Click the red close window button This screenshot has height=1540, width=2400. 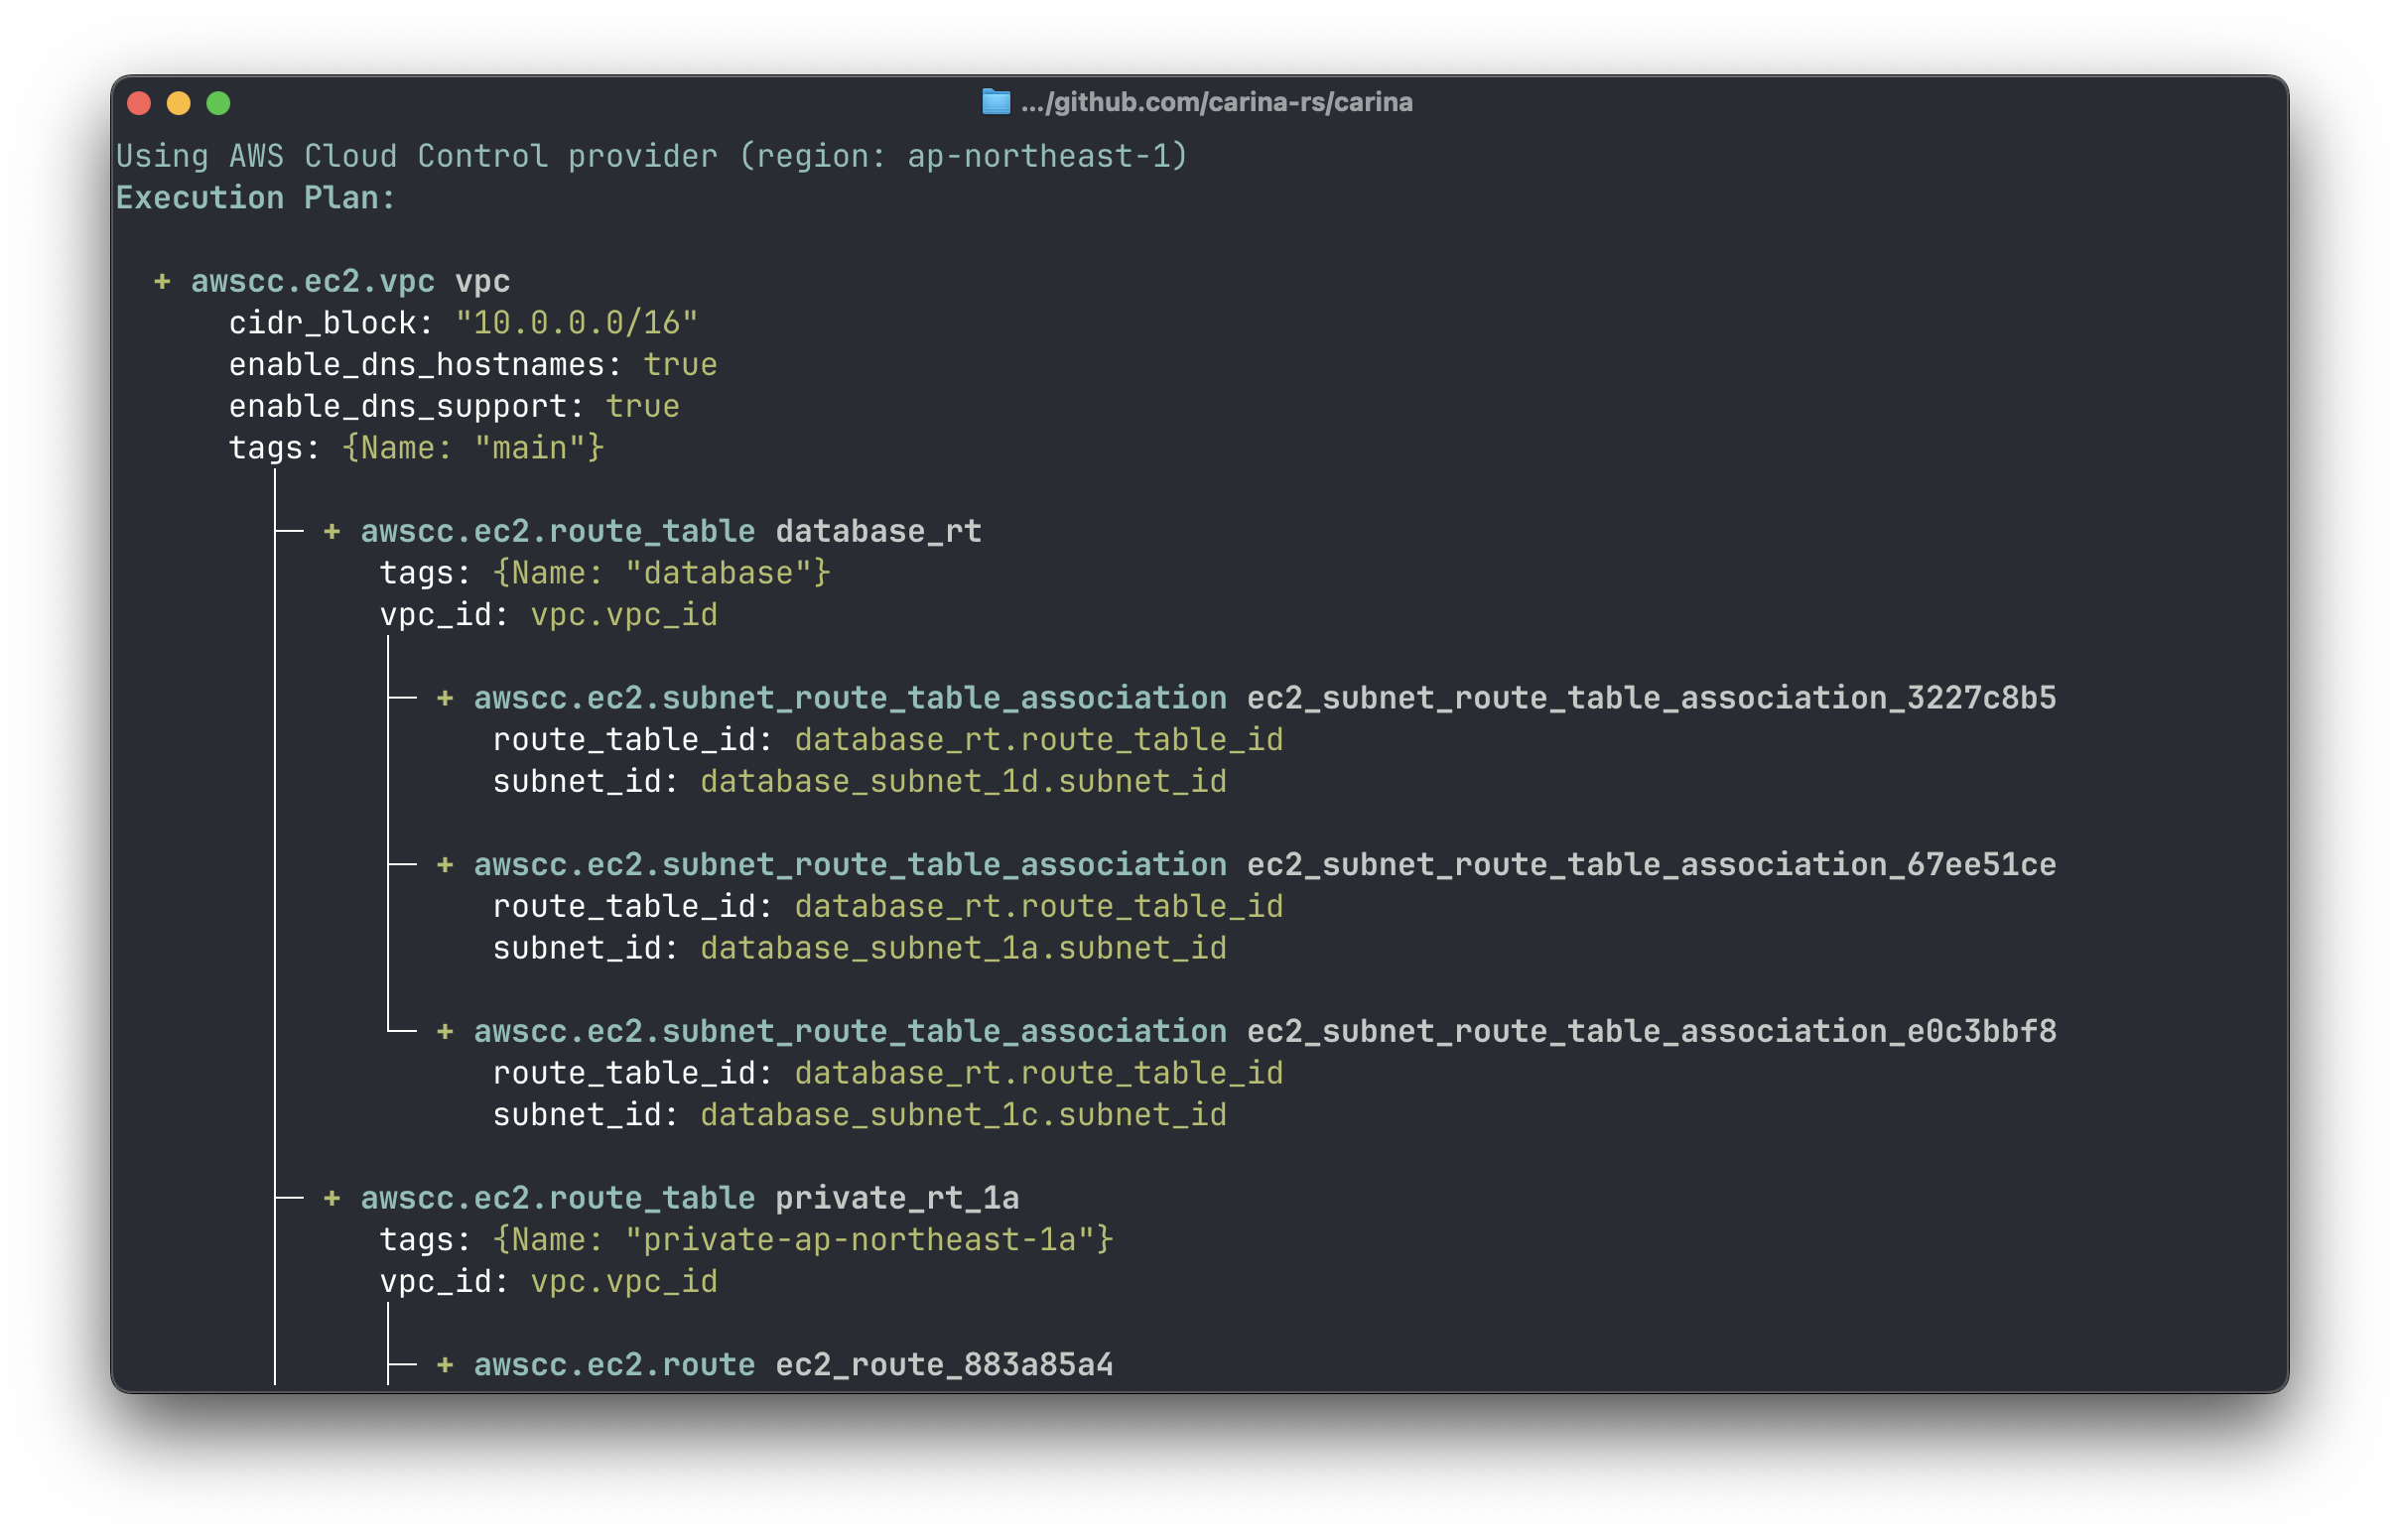coord(139,103)
